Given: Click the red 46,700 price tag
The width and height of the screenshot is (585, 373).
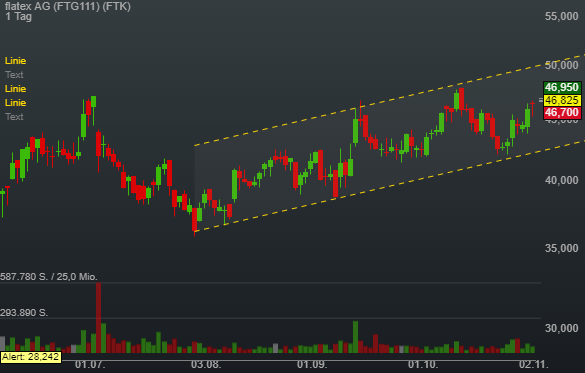Looking at the screenshot, I should point(562,112).
